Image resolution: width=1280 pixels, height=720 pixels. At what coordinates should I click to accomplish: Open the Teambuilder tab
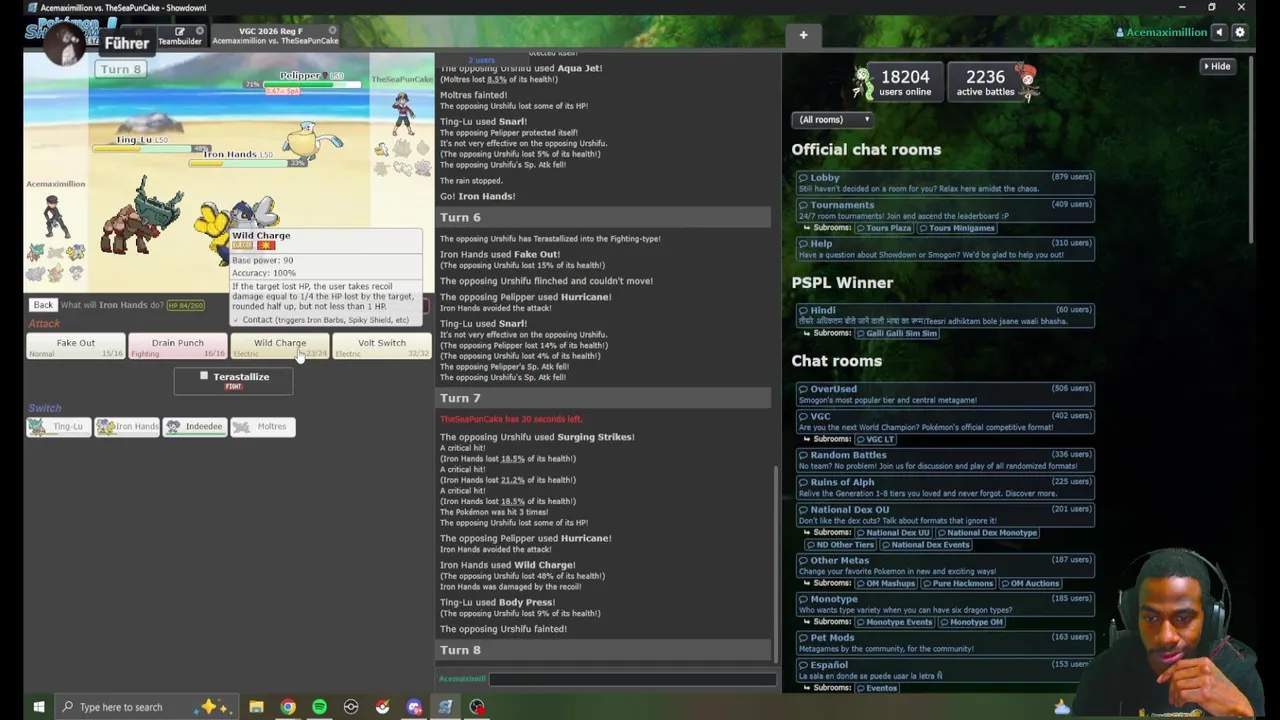(x=180, y=36)
